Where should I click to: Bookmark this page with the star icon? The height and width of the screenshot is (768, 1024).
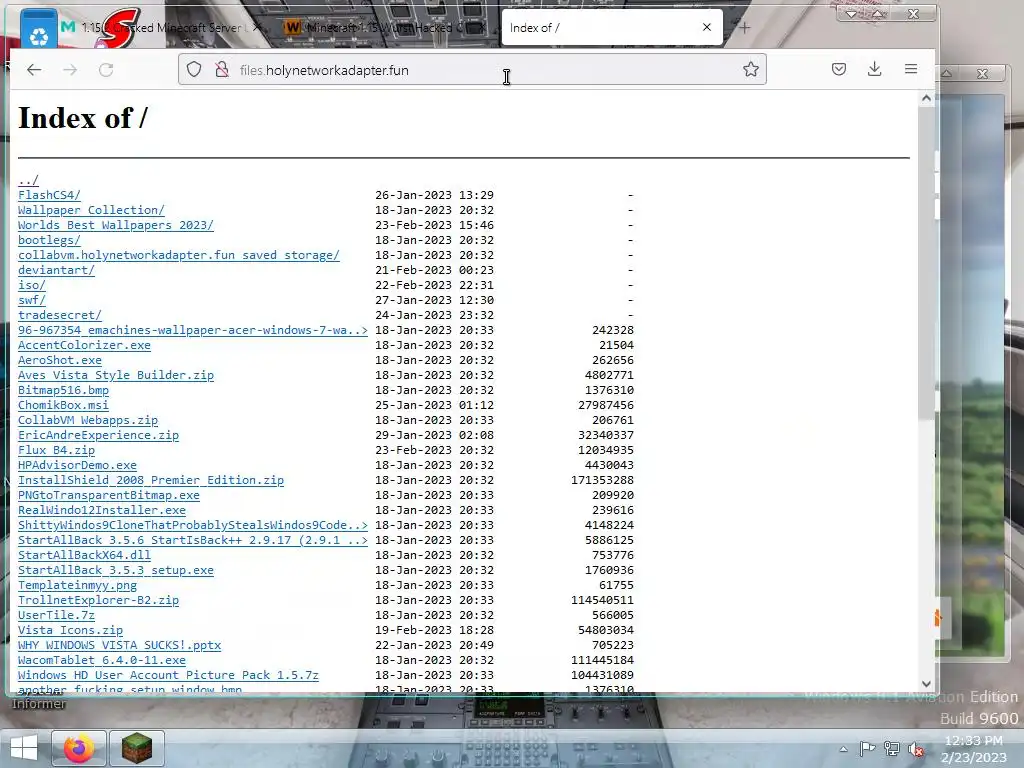pyautogui.click(x=750, y=69)
